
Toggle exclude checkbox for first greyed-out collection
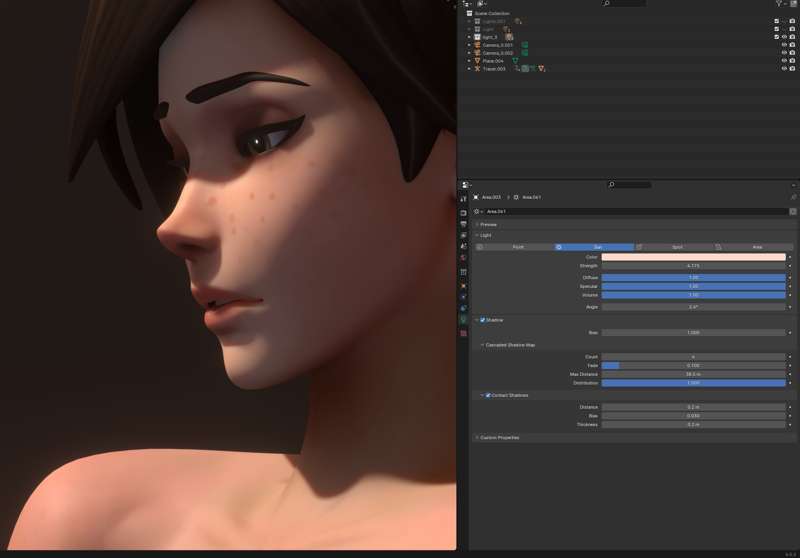click(777, 21)
